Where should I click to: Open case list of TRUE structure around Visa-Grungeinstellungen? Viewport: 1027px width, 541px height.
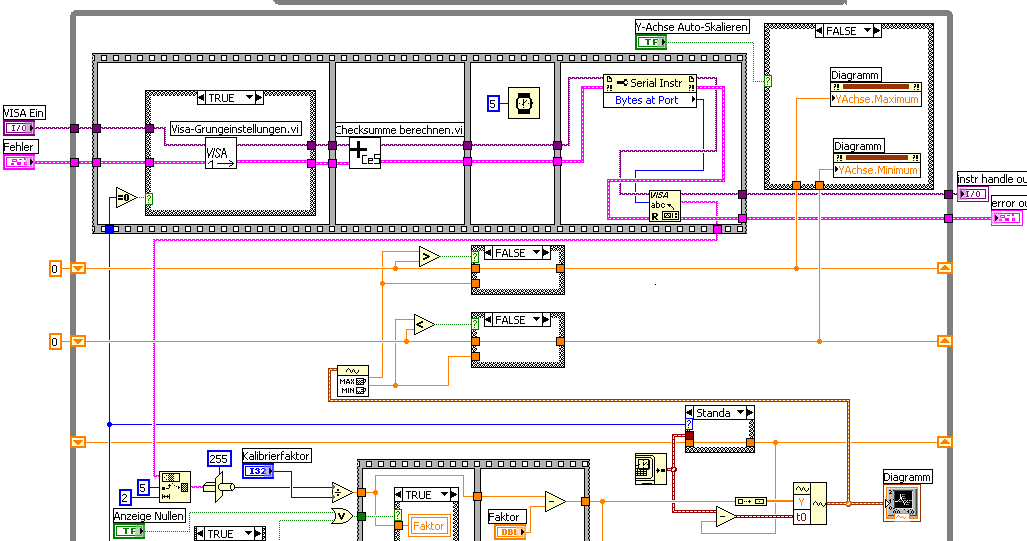pos(249,98)
